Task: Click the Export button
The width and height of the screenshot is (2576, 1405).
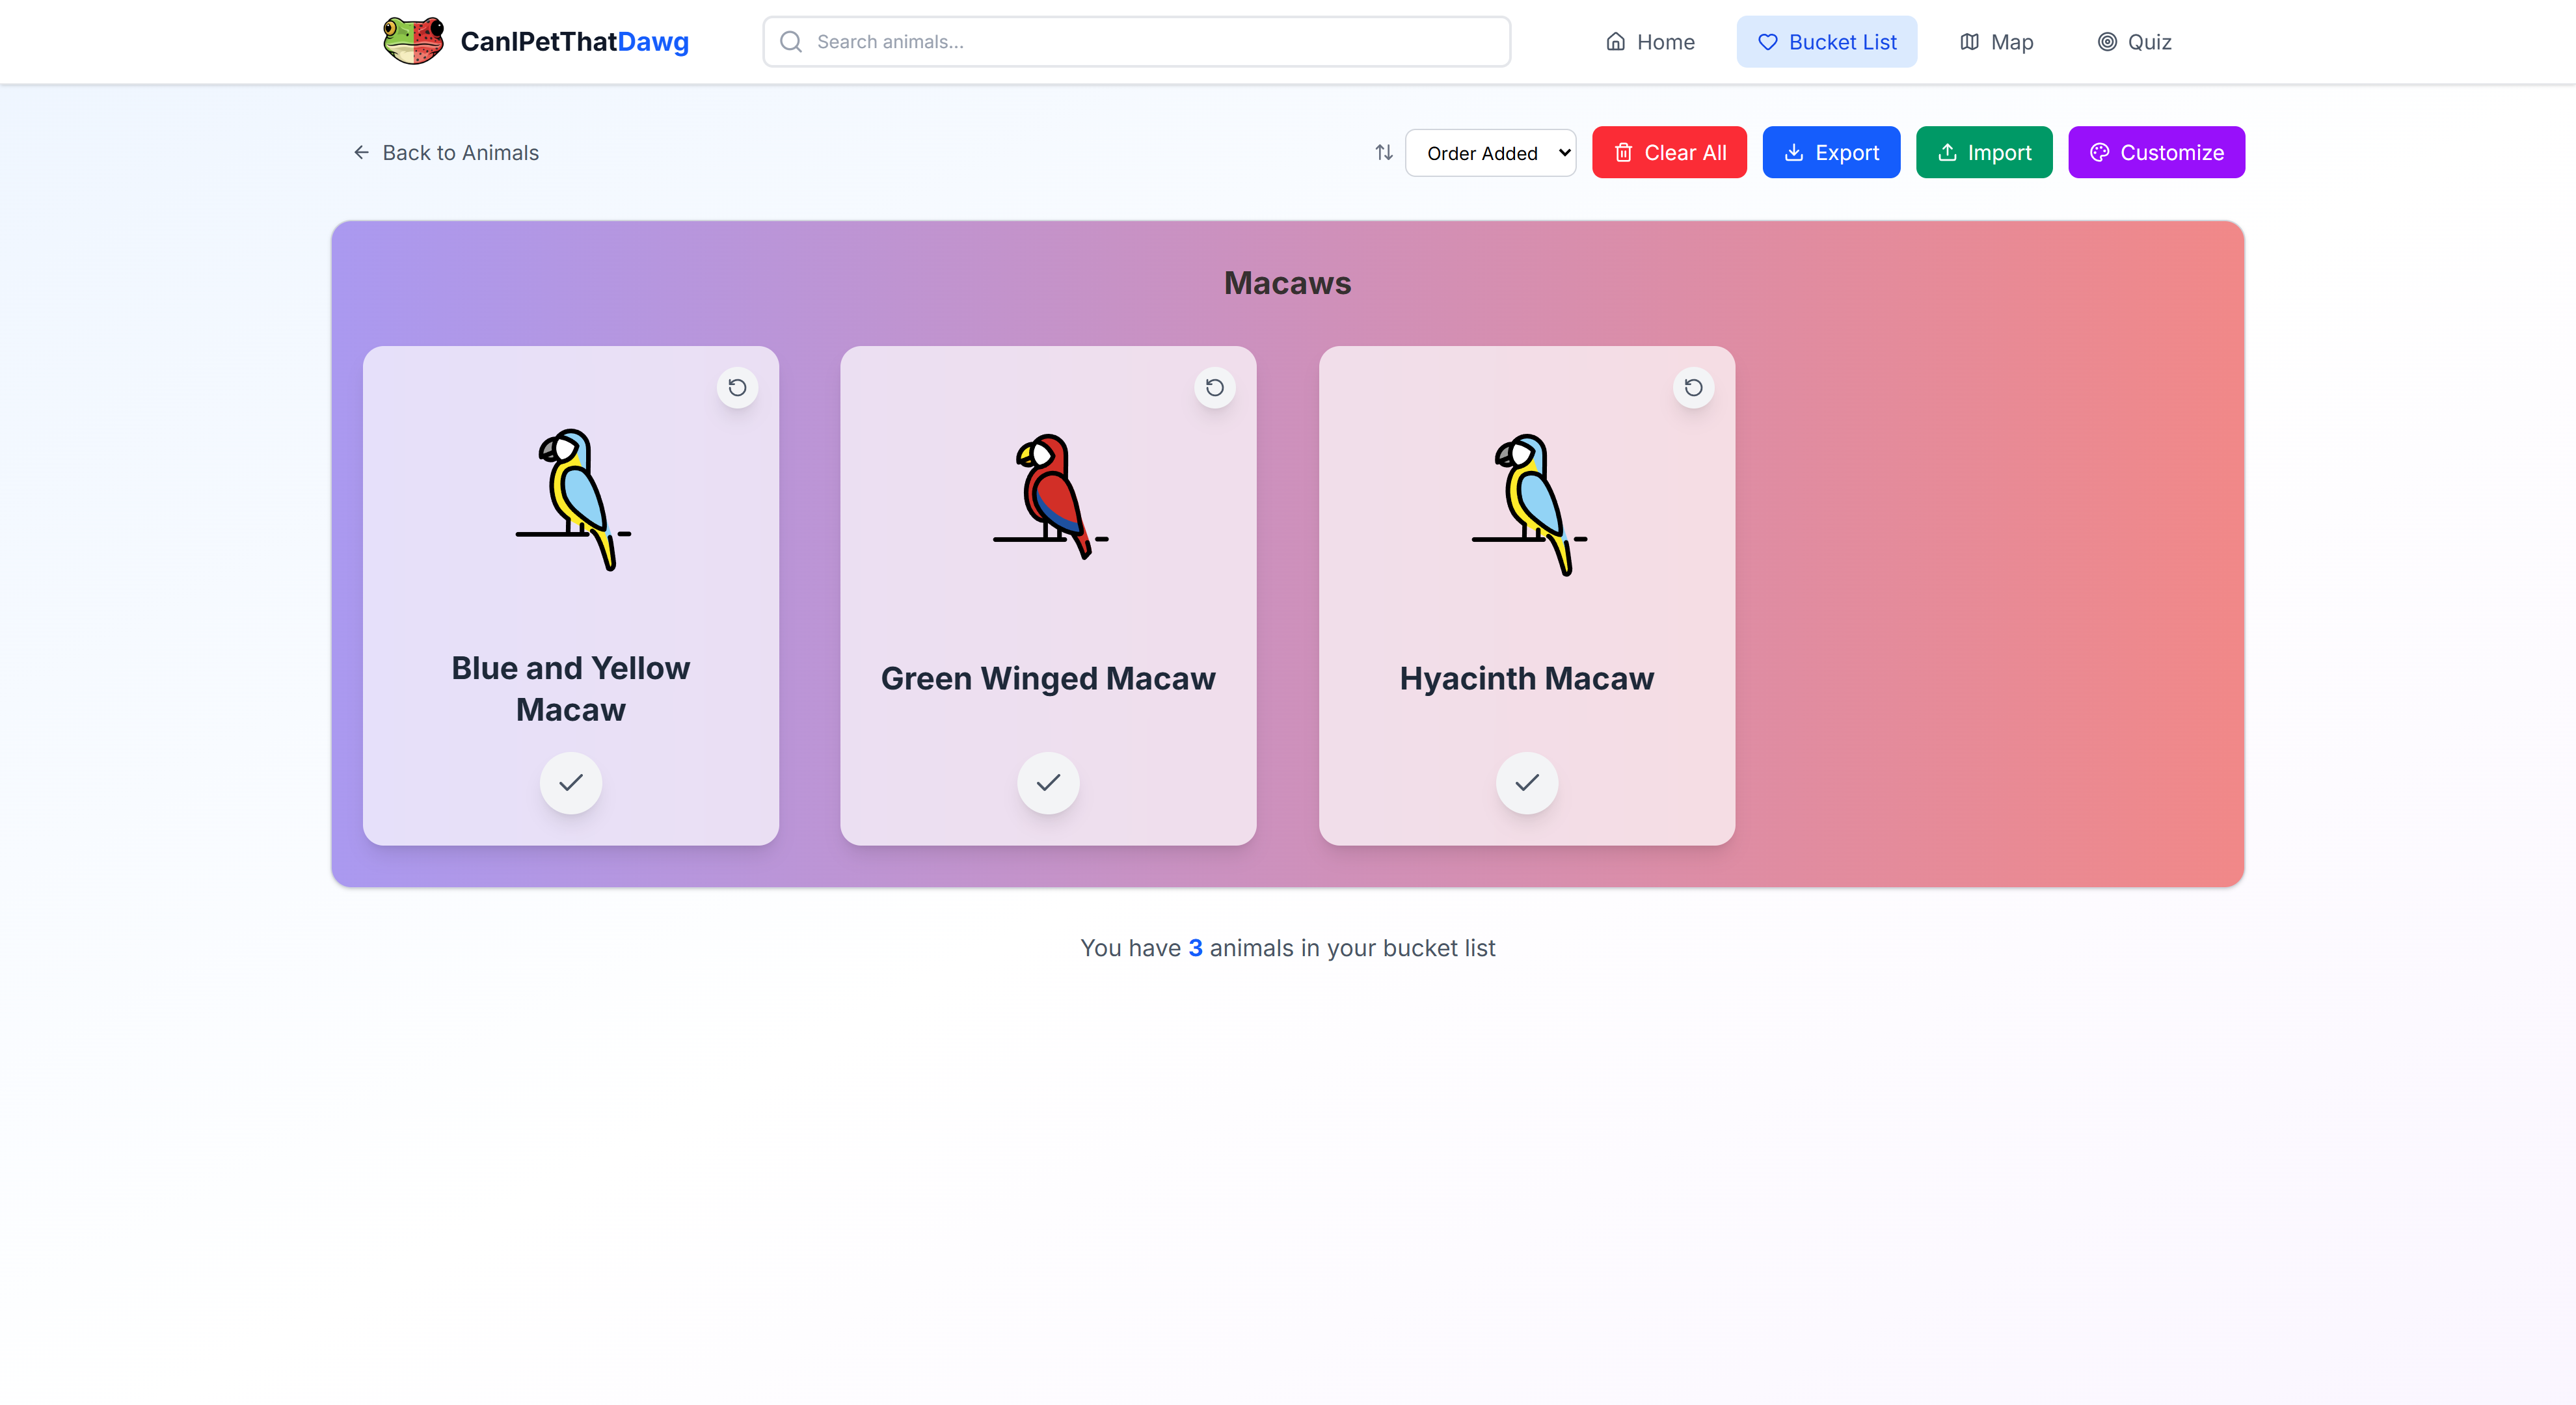Action: pyautogui.click(x=1831, y=152)
